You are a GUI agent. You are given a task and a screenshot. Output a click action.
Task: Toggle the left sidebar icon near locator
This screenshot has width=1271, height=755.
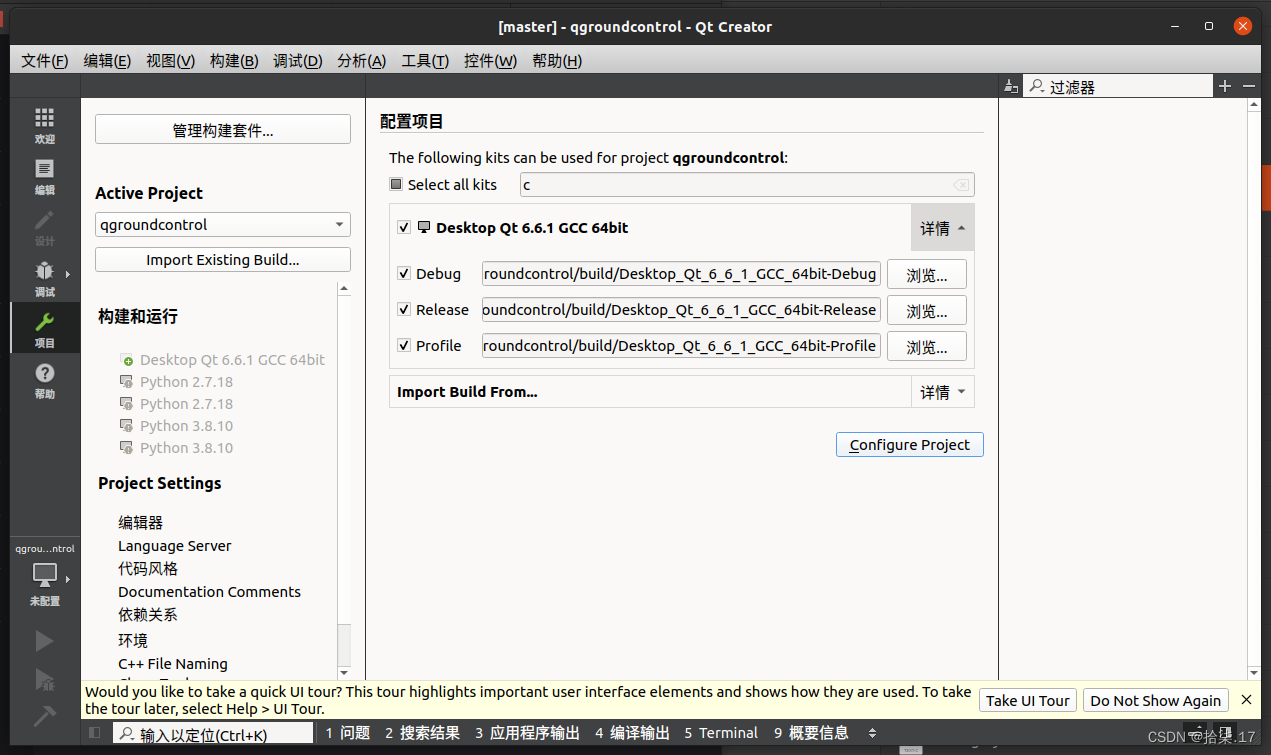pyautogui.click(x=95, y=733)
